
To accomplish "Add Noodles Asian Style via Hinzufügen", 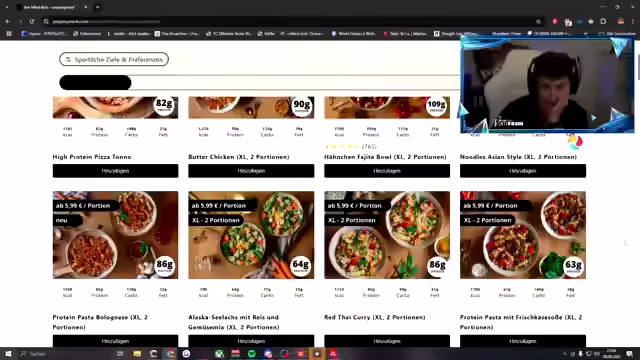I will (x=523, y=171).
